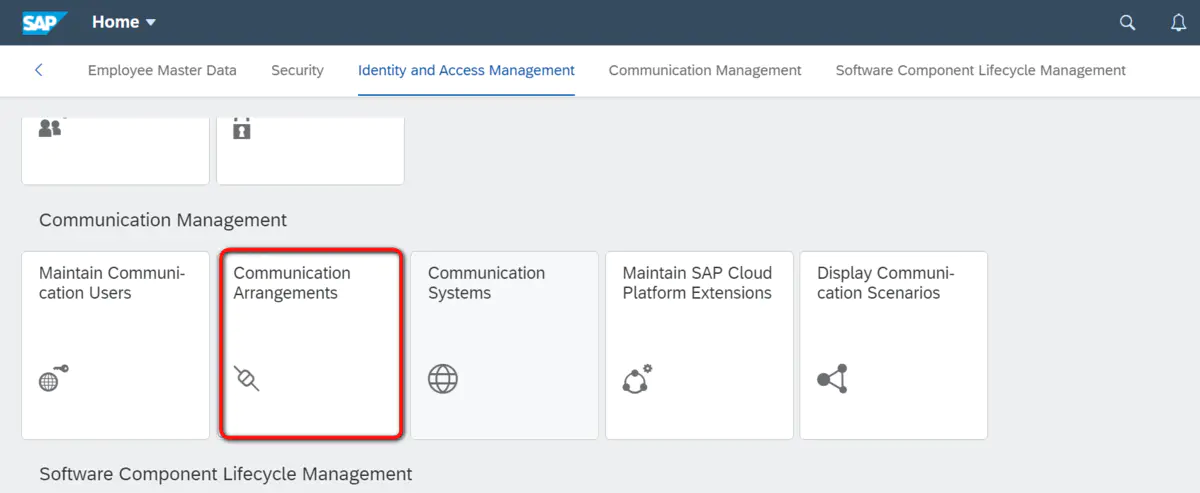
Task: Click the globe-key icon on Maintain Communication Users
Action: [x=53, y=378]
